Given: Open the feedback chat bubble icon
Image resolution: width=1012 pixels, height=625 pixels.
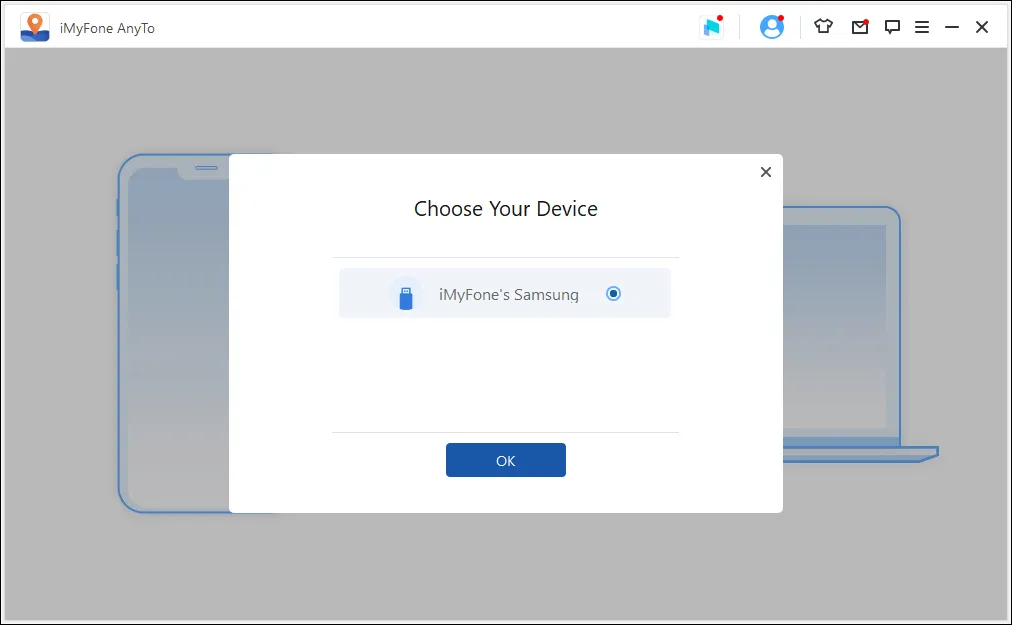Looking at the screenshot, I should coord(892,27).
